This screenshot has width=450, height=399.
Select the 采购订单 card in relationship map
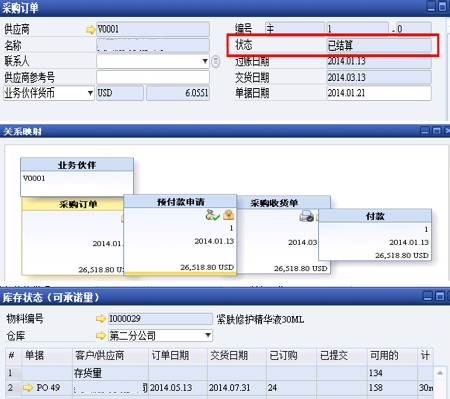coord(72,236)
